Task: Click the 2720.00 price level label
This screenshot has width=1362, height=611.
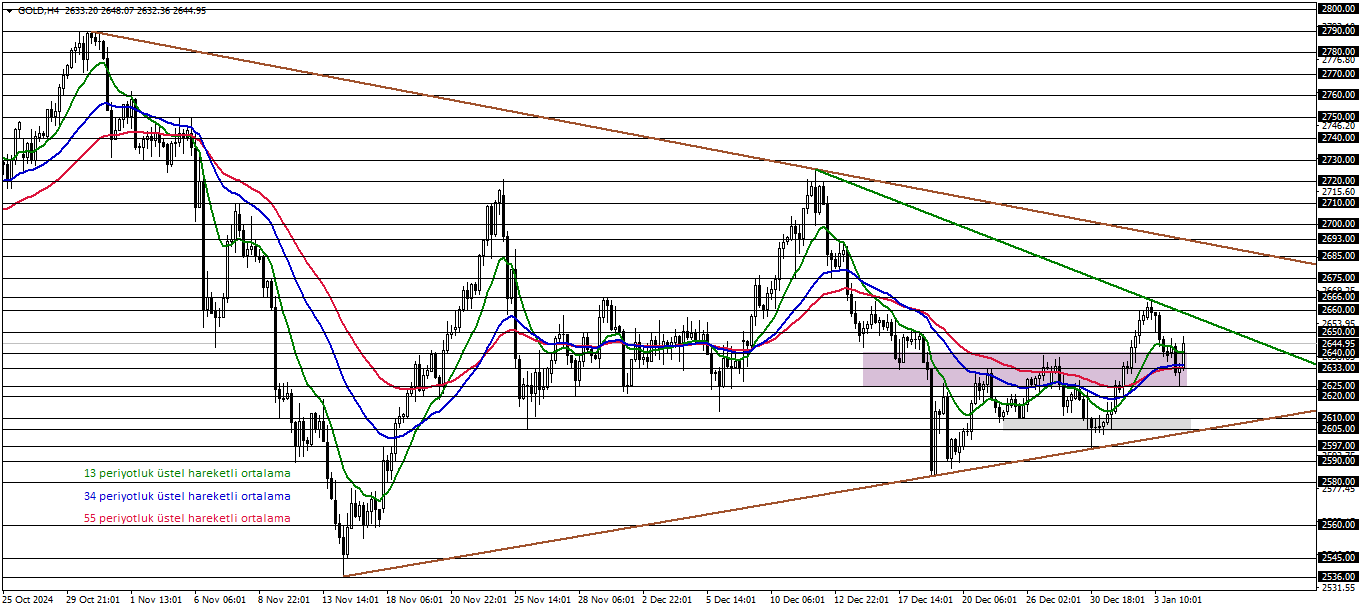Action: click(1338, 182)
